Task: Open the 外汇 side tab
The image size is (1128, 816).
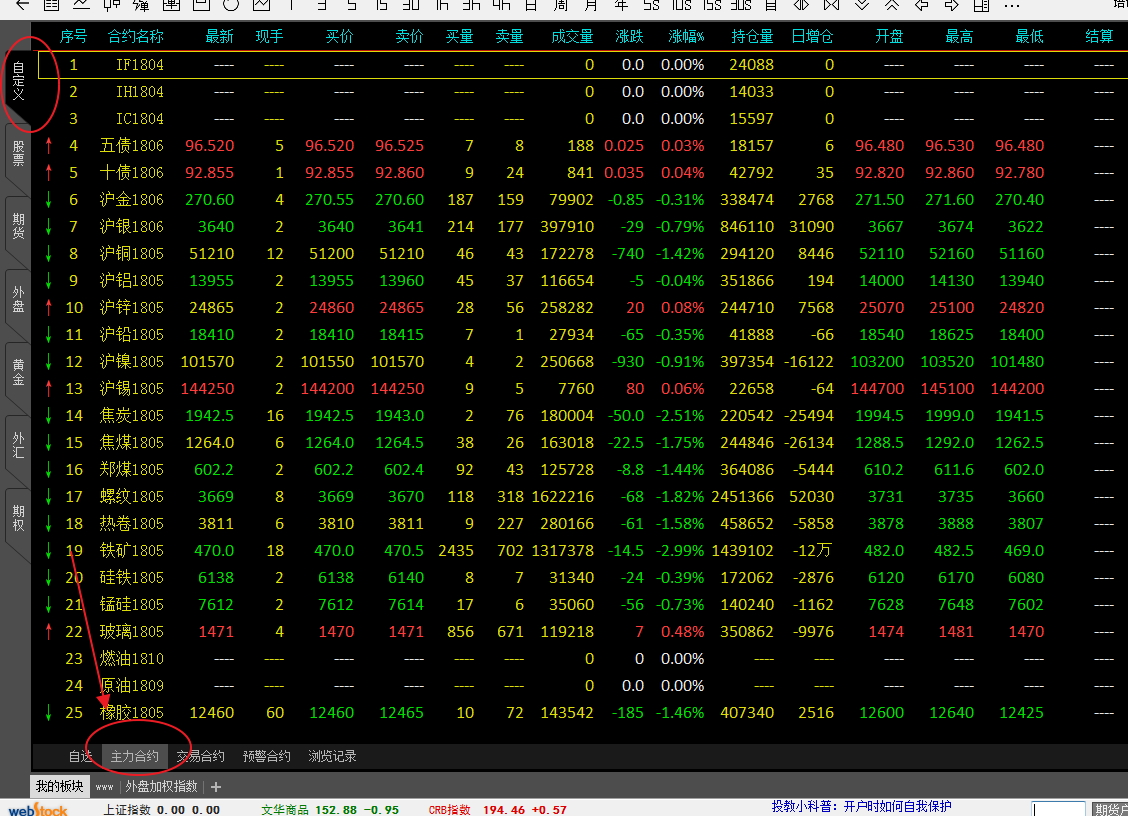Action: [18, 445]
